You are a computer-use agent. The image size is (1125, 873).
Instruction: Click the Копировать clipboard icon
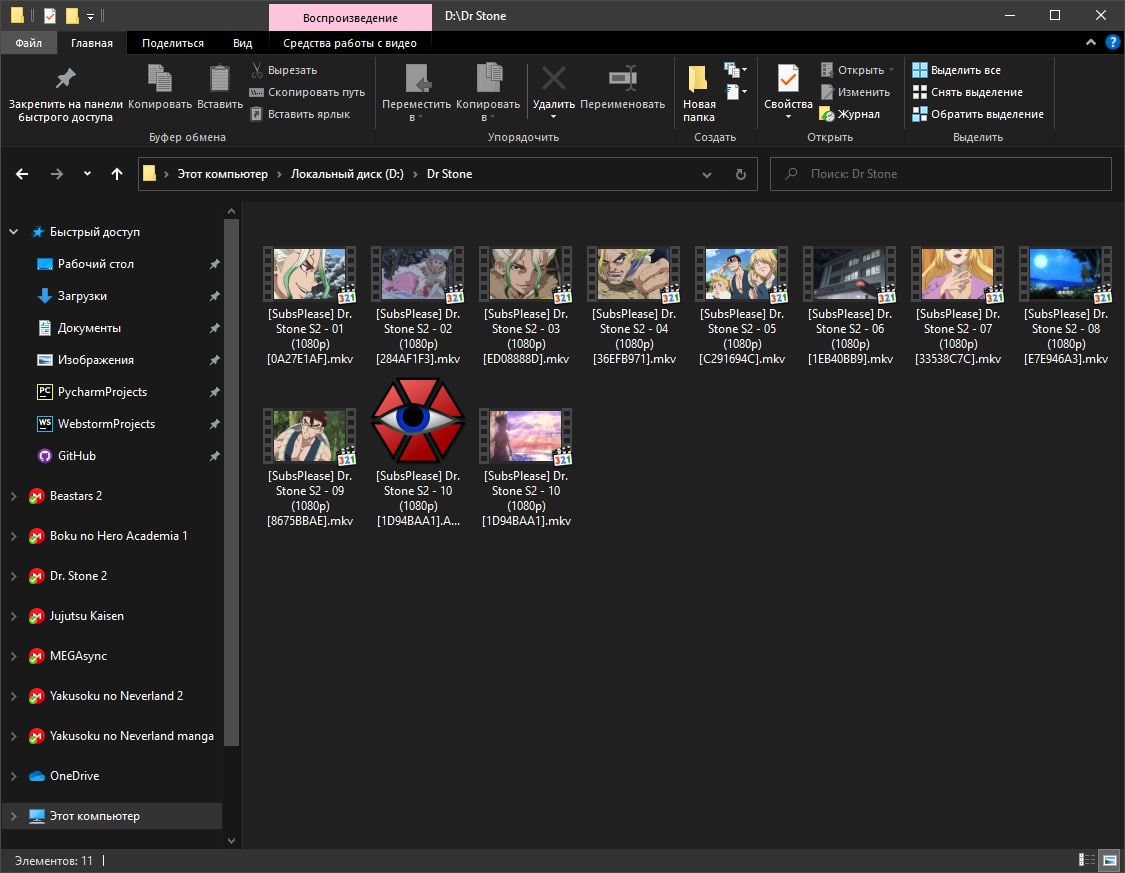pos(159,88)
